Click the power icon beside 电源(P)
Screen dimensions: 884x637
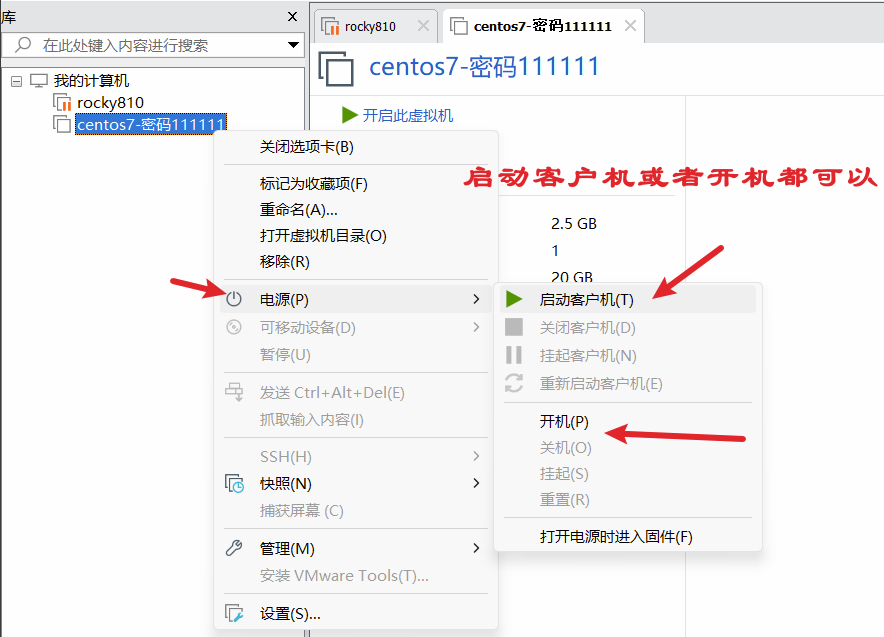click(x=234, y=299)
